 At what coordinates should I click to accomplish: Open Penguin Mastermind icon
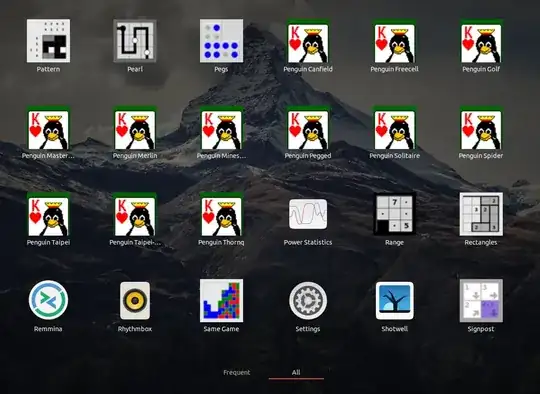tap(48, 128)
